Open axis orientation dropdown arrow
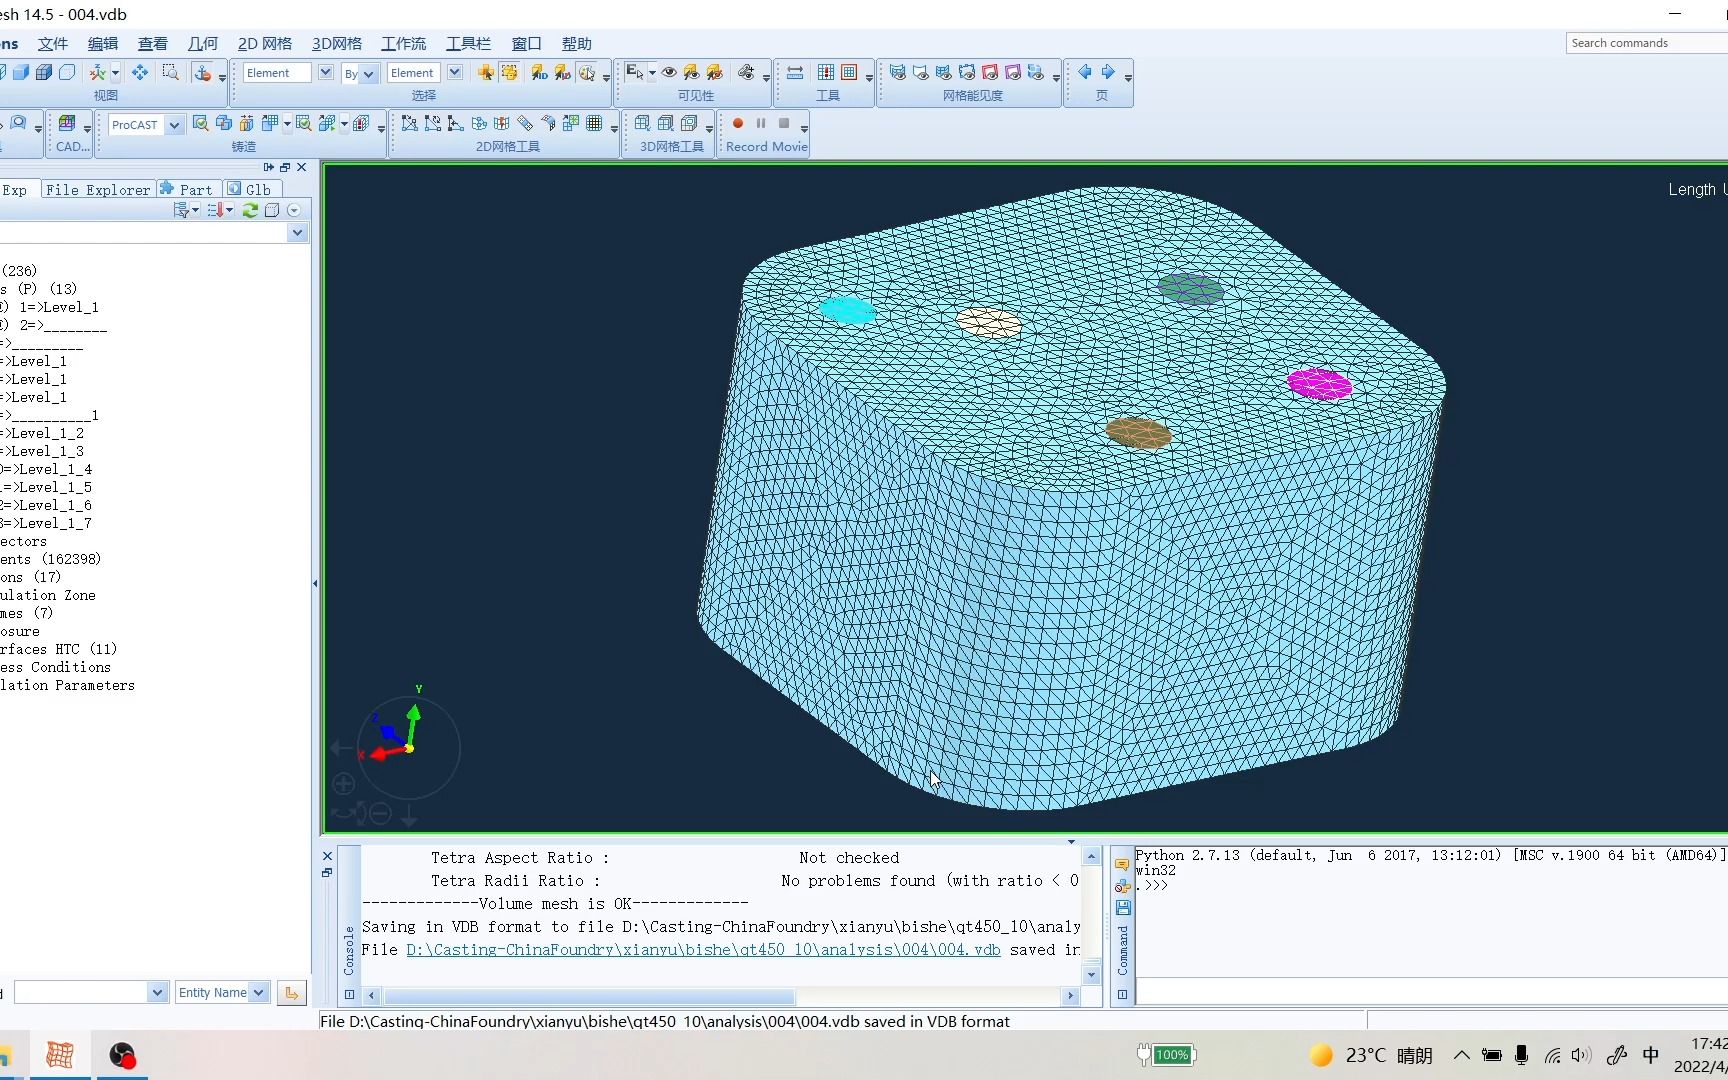 click(115, 72)
